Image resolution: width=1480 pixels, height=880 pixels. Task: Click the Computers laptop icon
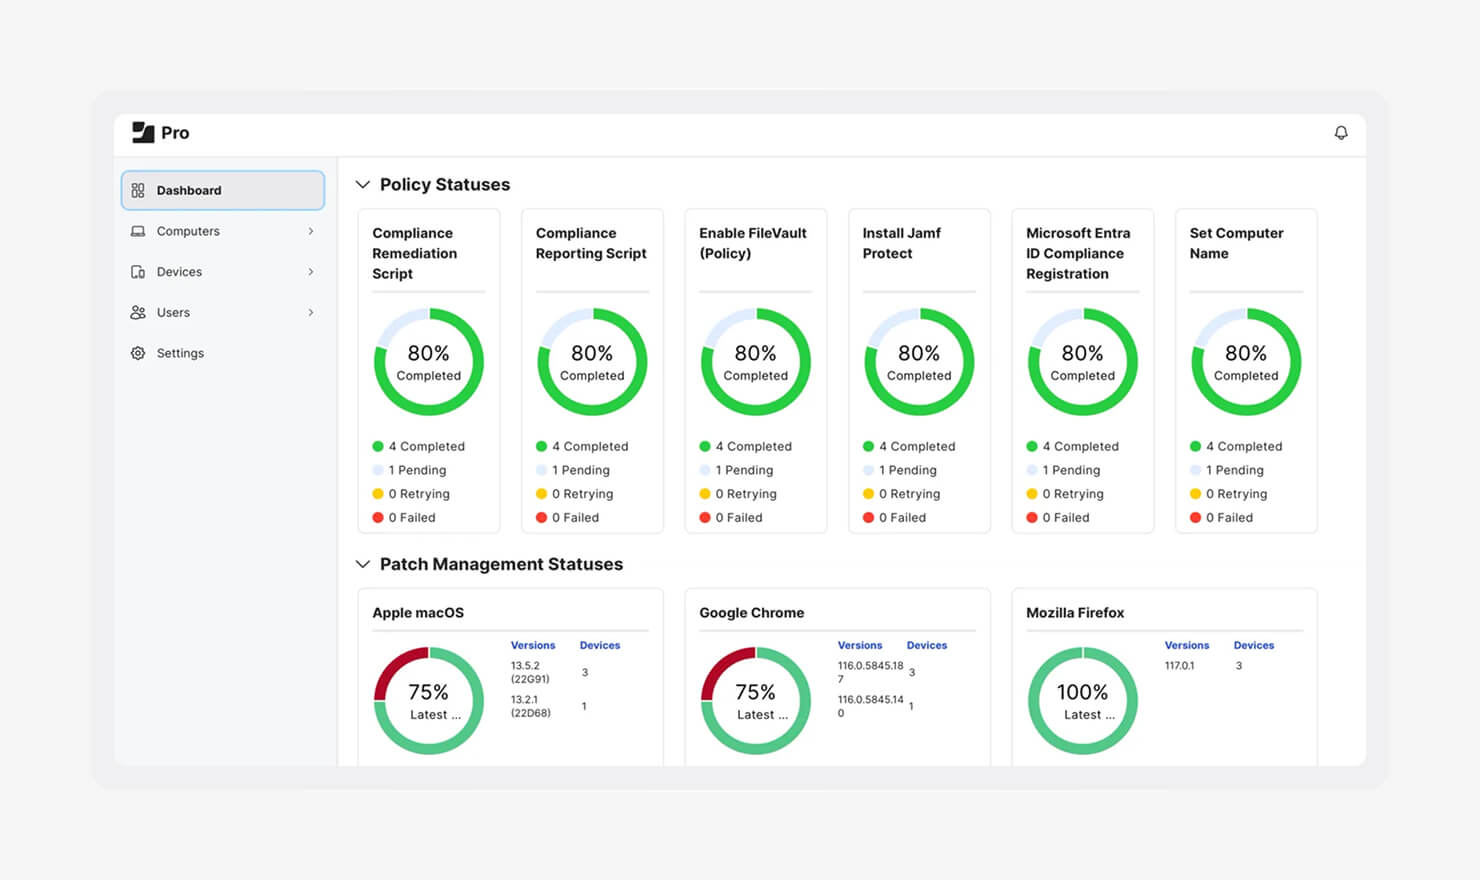138,231
